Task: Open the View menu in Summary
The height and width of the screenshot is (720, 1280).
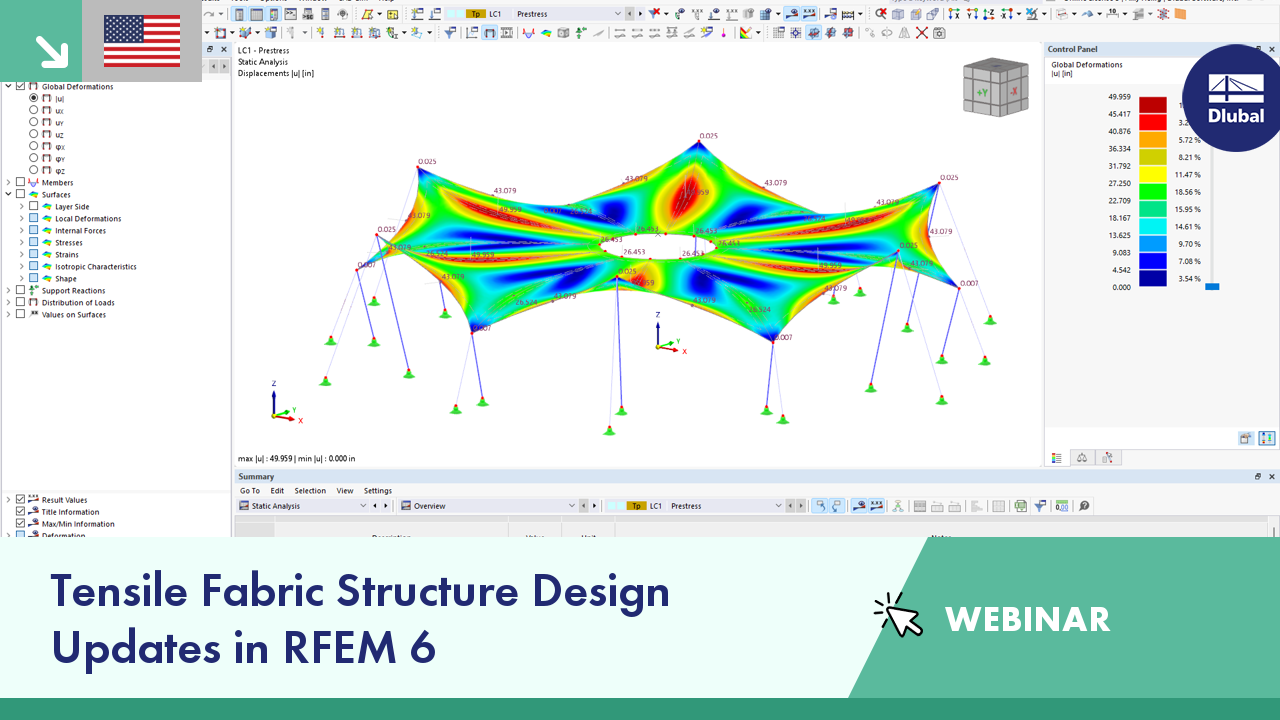Action: [345, 491]
